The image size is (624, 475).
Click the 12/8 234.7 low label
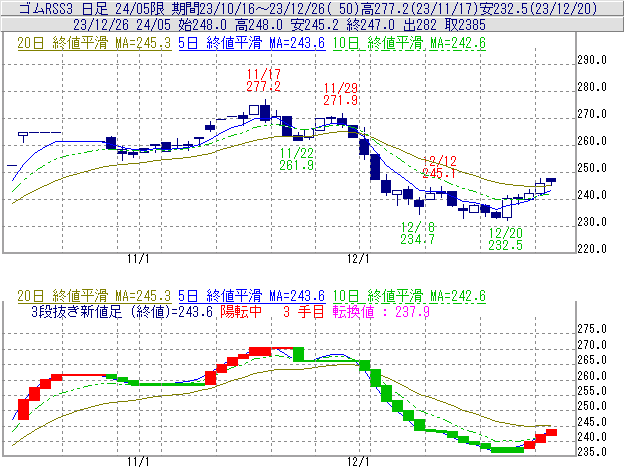417,233
